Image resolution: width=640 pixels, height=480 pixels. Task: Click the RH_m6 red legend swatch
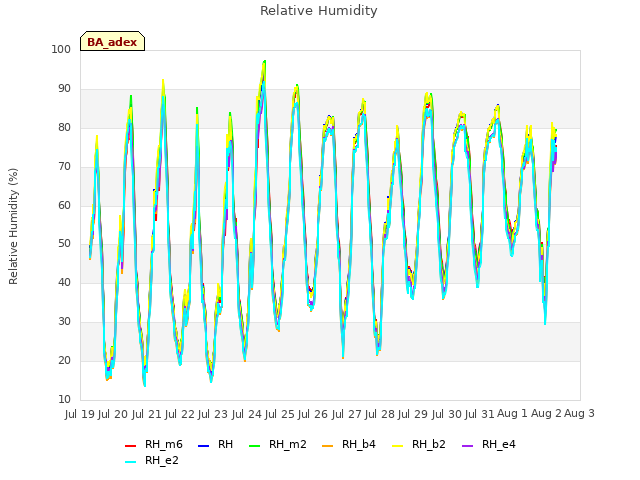pos(130,446)
